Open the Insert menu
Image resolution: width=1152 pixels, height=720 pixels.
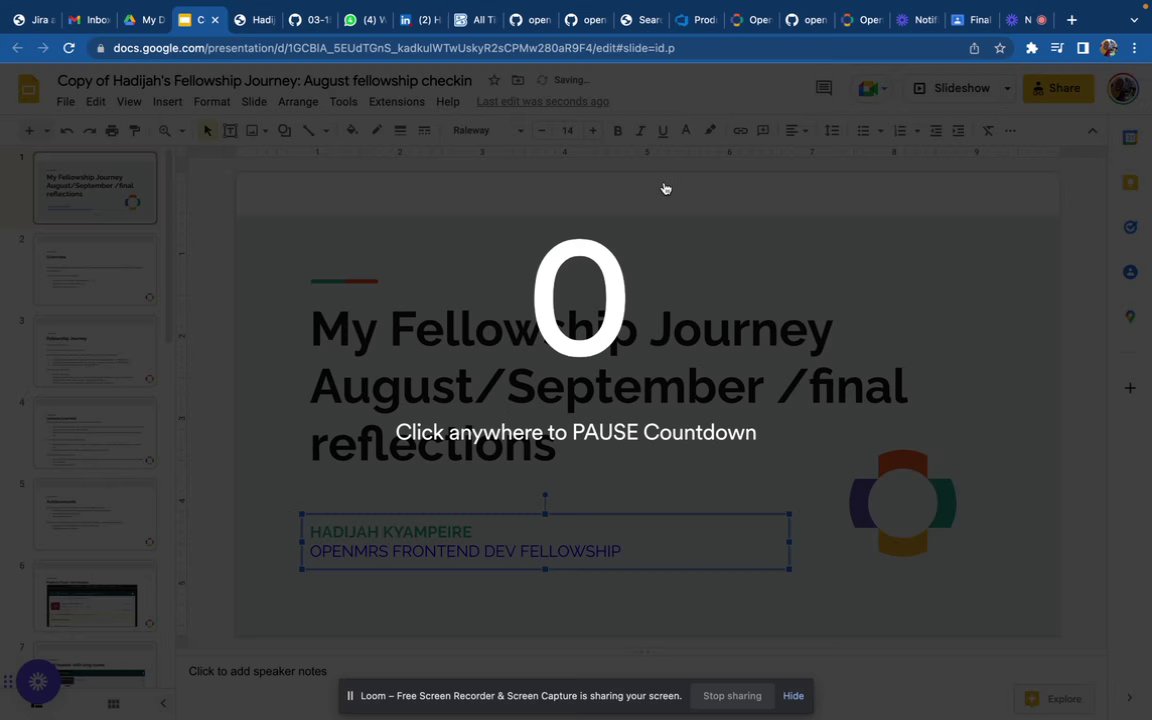click(x=168, y=102)
